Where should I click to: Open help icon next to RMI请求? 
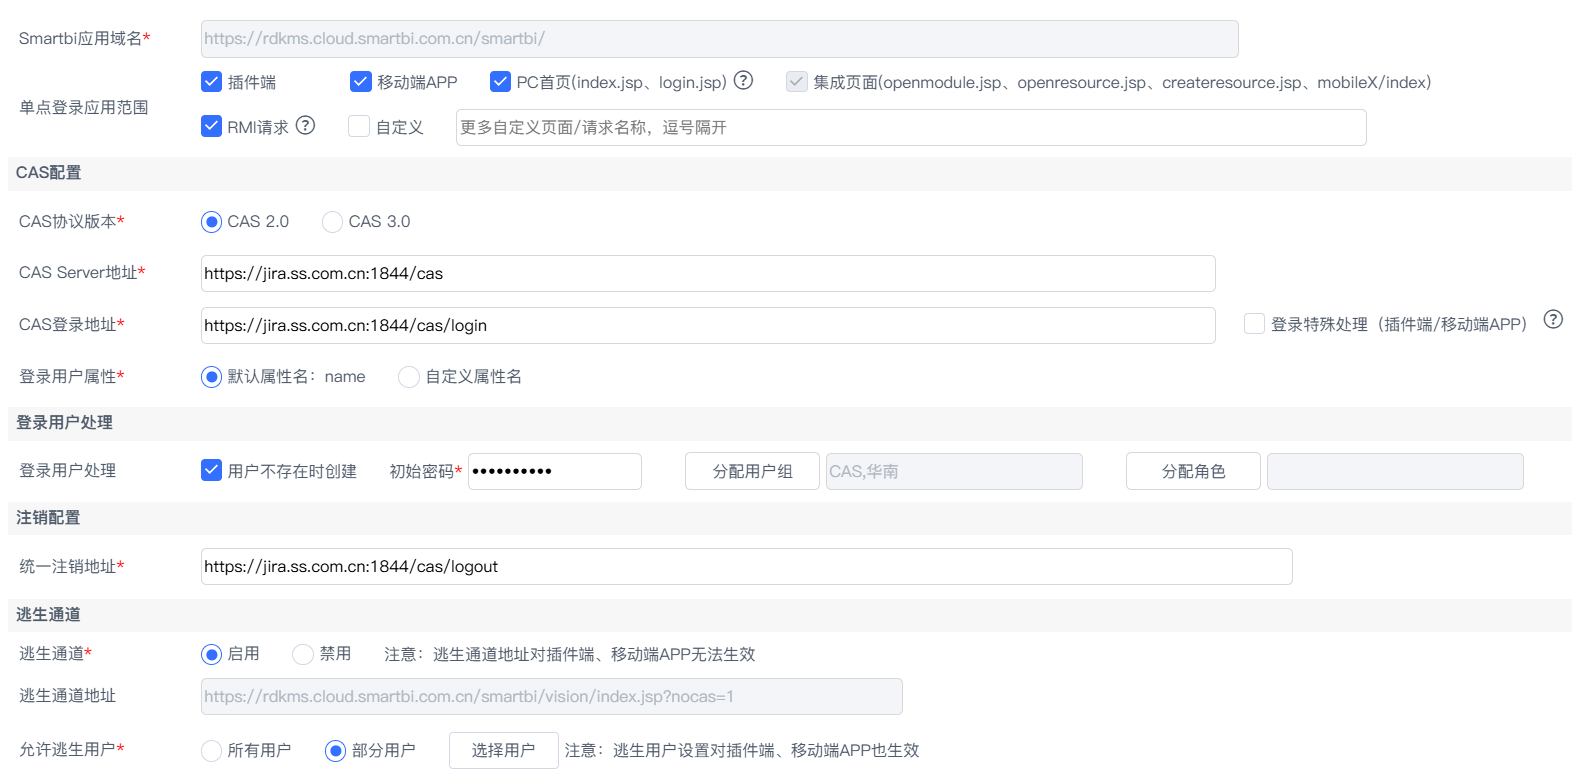pyautogui.click(x=305, y=126)
